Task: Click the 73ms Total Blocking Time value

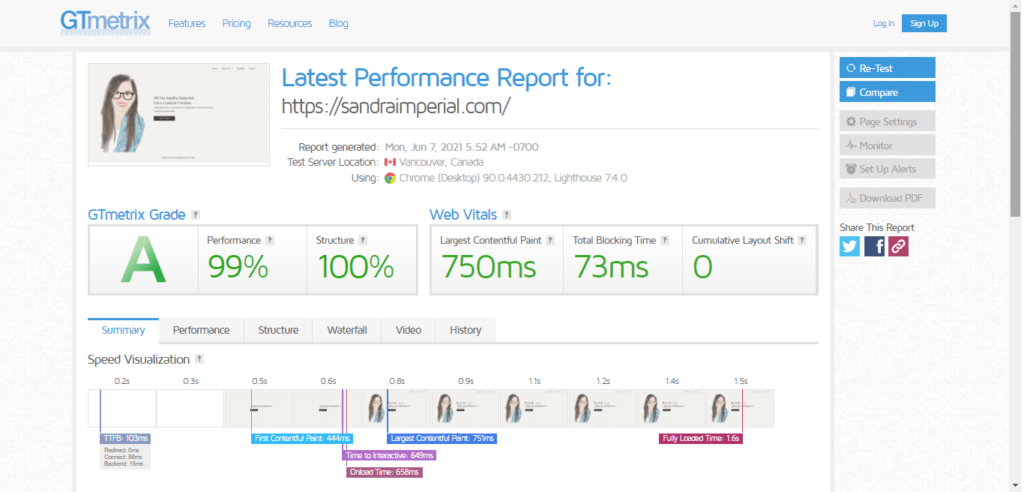Action: tap(611, 267)
